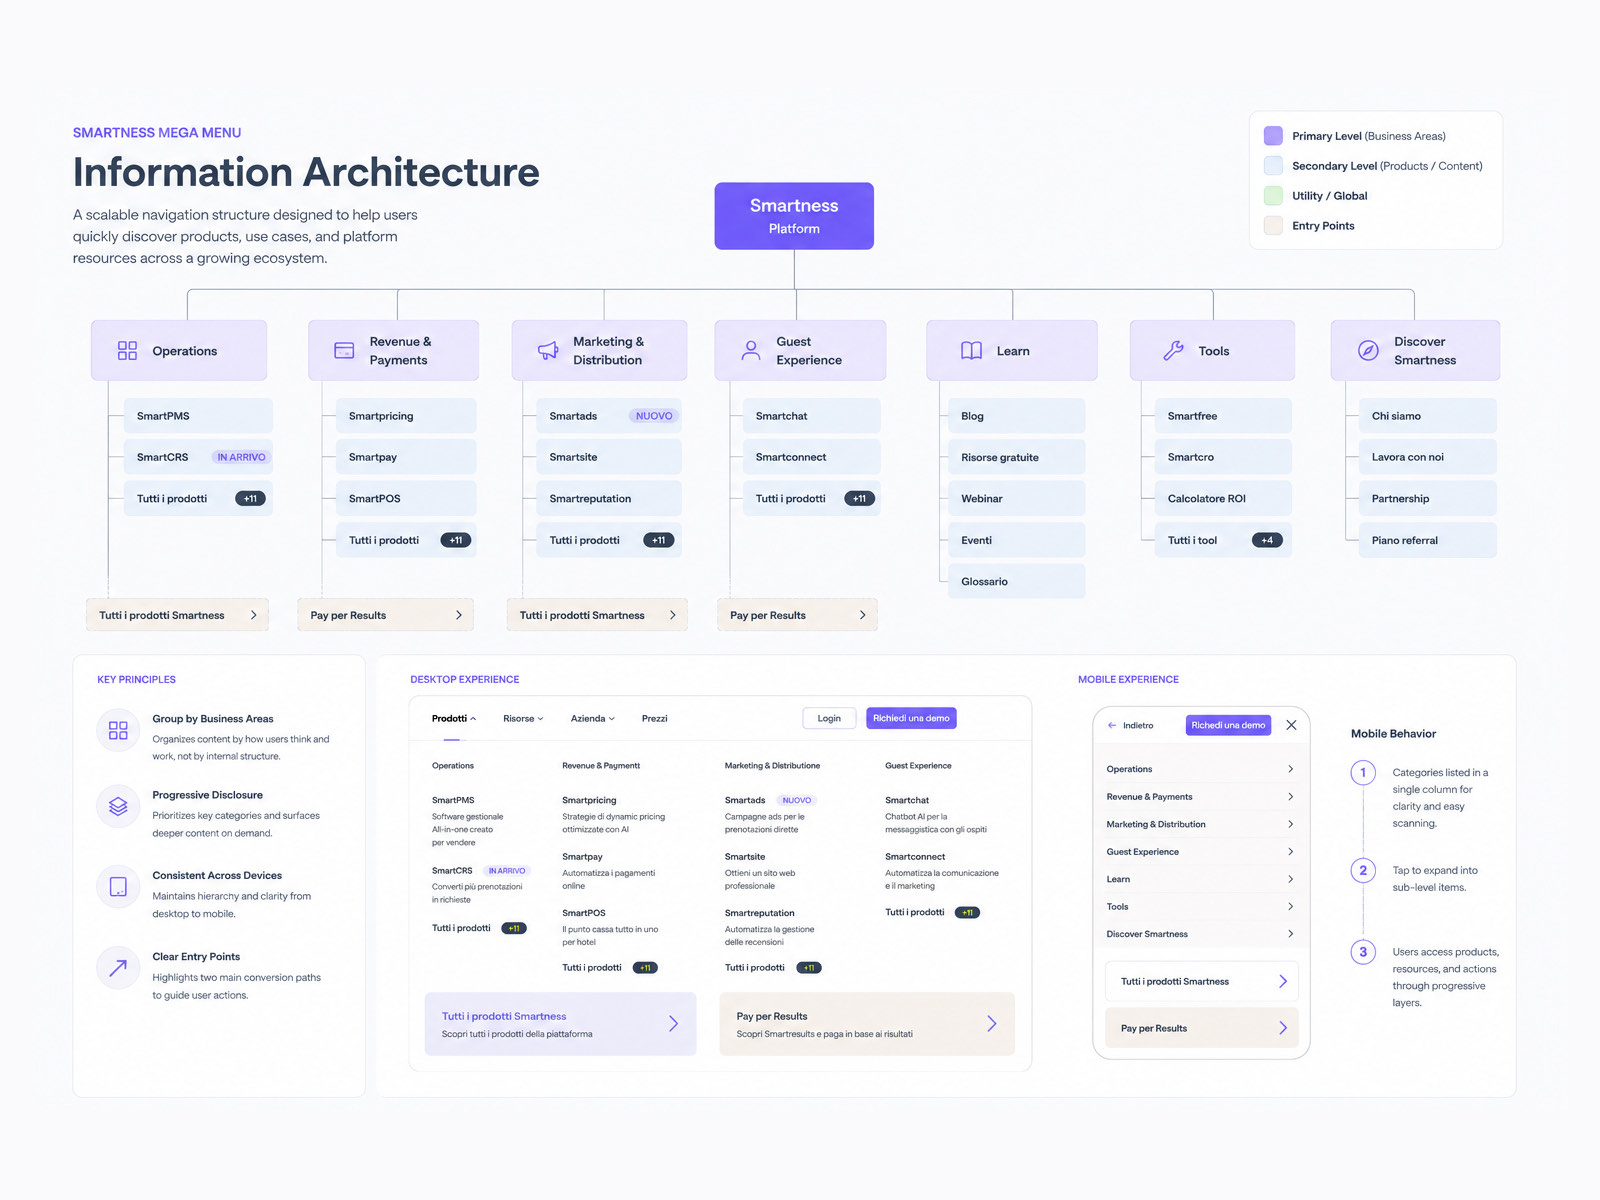Click the Calcolatore ROI node under Tools

[x=1223, y=498]
